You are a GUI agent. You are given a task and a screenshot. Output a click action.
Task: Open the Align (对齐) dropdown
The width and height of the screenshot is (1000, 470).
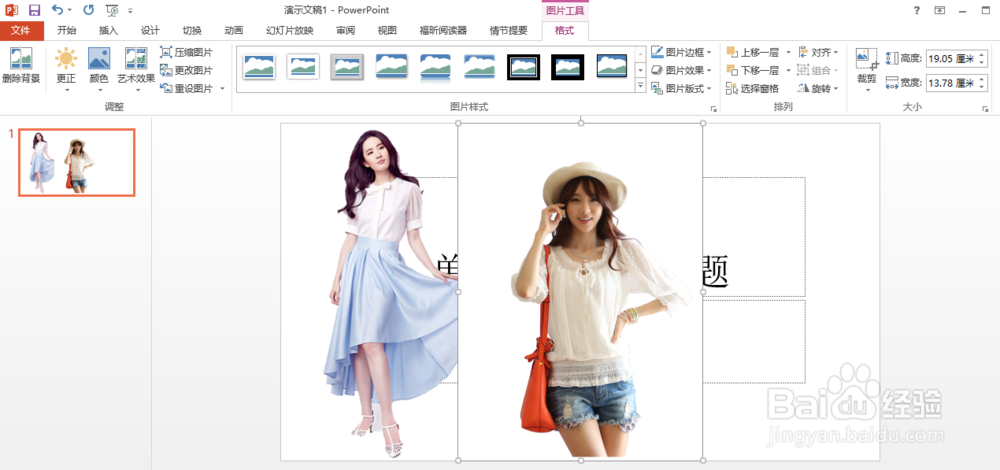pos(818,52)
